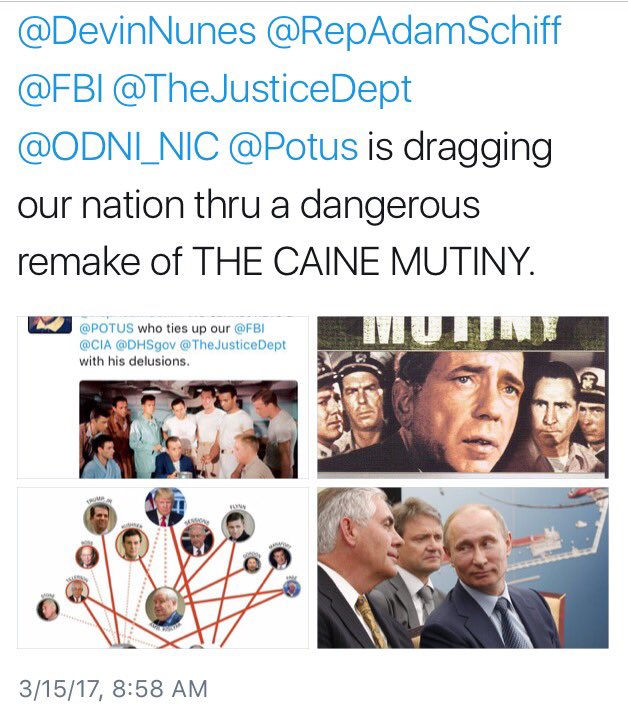This screenshot has height=721, width=628.
Task: Select the MANAFORT portrait circle
Action: pos(279,558)
